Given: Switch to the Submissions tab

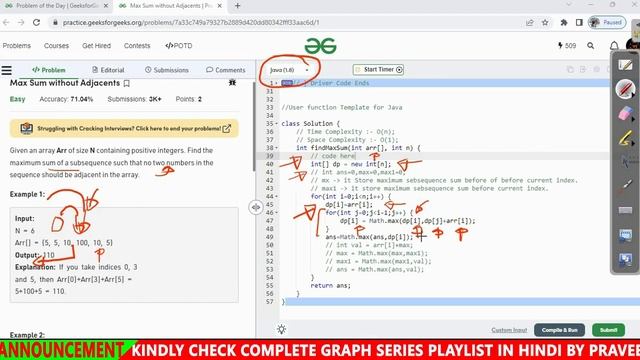Looking at the screenshot, I should pos(167,70).
